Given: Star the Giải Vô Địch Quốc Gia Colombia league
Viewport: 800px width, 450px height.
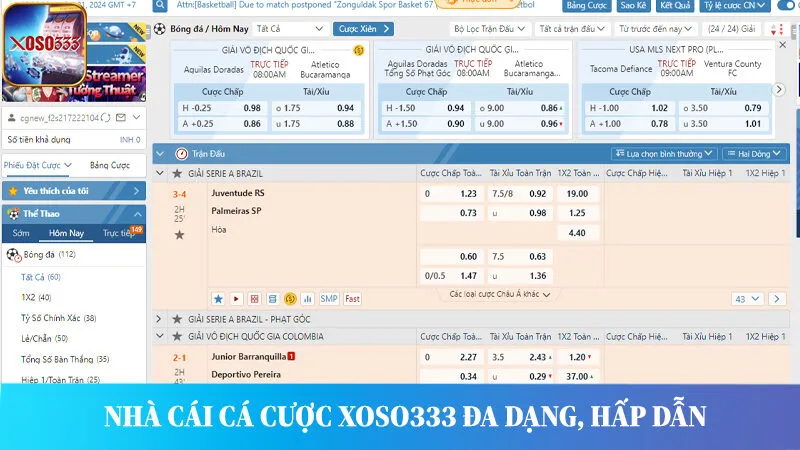Looking at the screenshot, I should [177, 337].
